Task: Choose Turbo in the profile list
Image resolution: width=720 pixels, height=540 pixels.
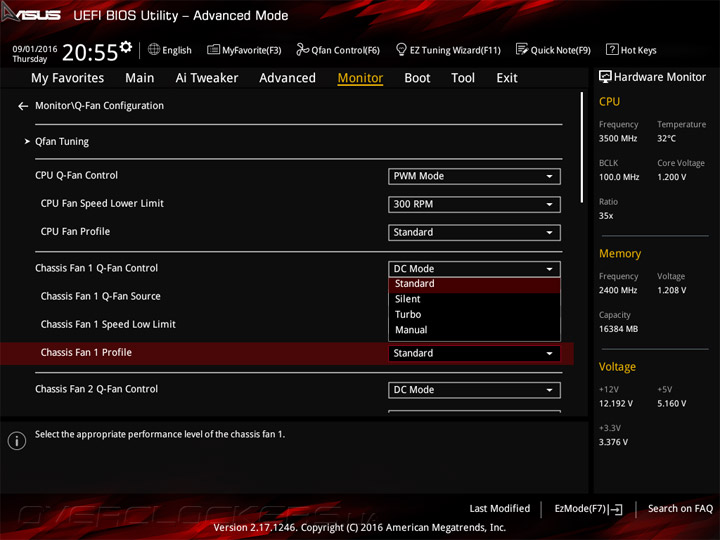Action: pyautogui.click(x=474, y=315)
